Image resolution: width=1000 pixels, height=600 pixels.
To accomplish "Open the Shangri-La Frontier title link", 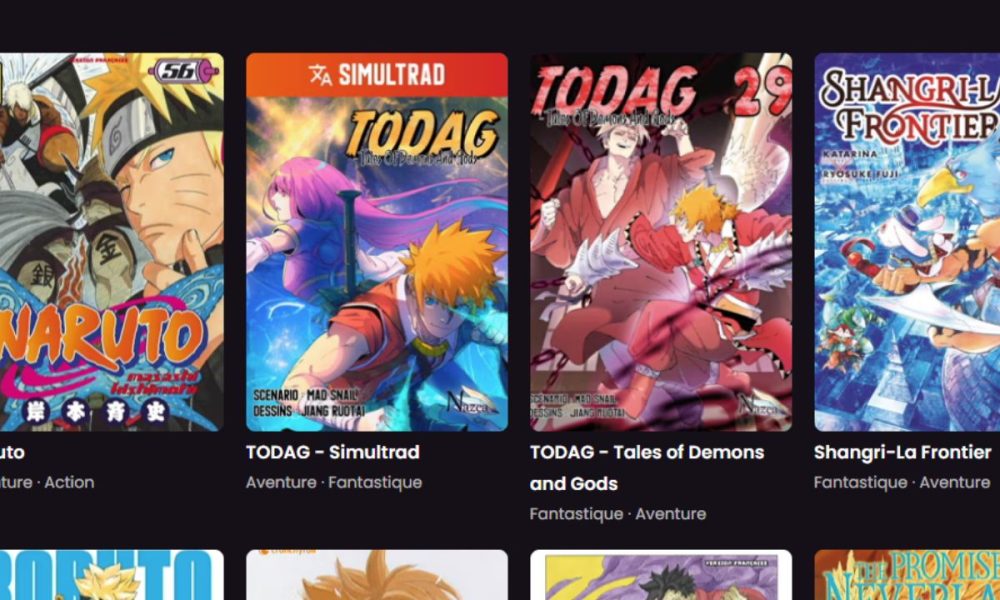I will pos(902,452).
